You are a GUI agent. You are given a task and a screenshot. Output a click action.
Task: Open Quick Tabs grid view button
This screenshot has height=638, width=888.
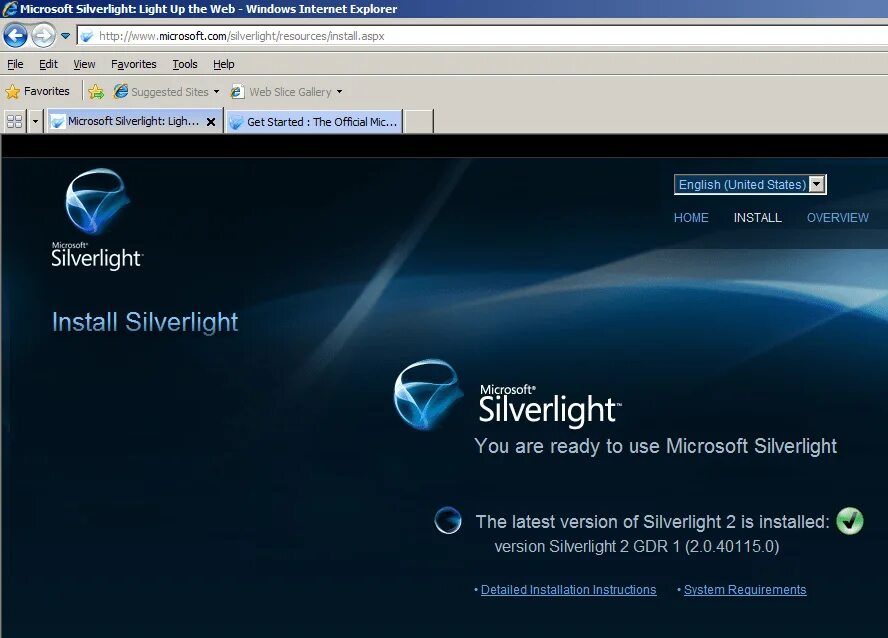14,121
